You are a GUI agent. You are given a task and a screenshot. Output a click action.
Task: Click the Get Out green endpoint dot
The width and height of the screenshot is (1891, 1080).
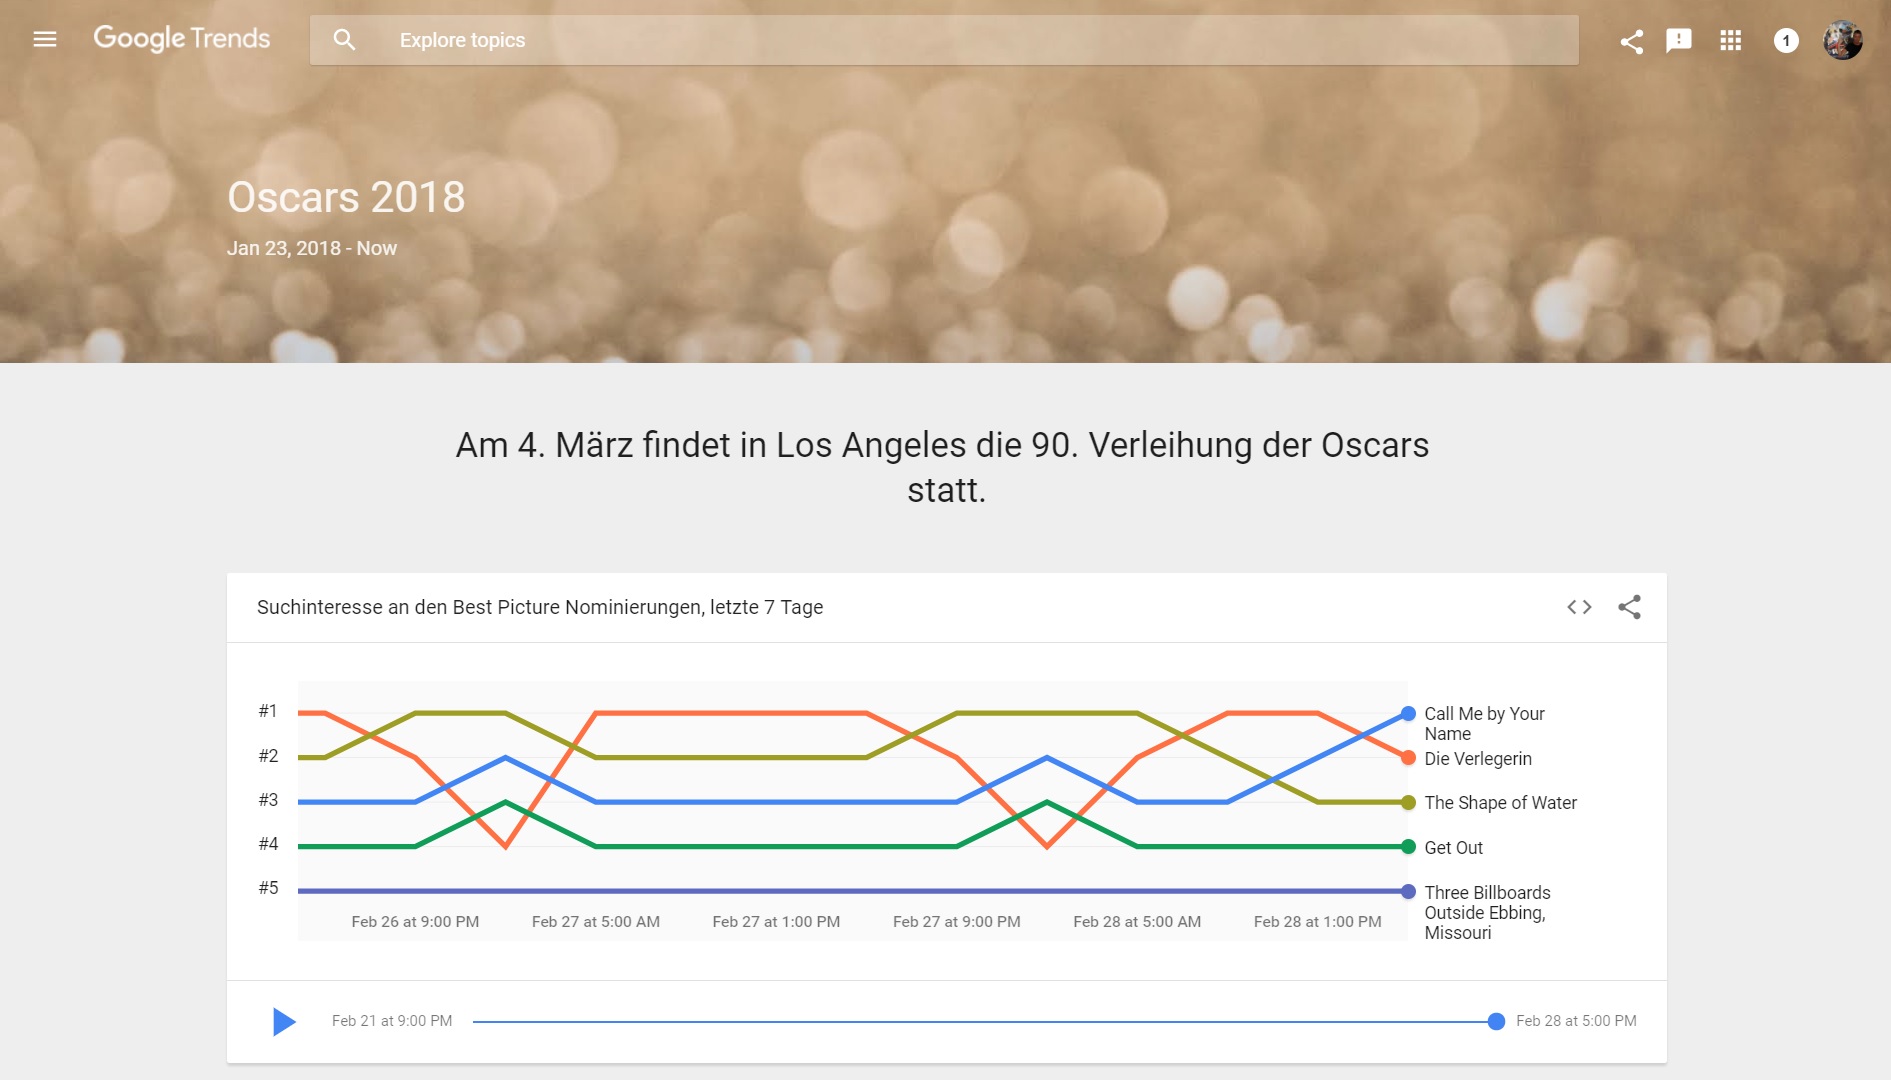coord(1408,847)
